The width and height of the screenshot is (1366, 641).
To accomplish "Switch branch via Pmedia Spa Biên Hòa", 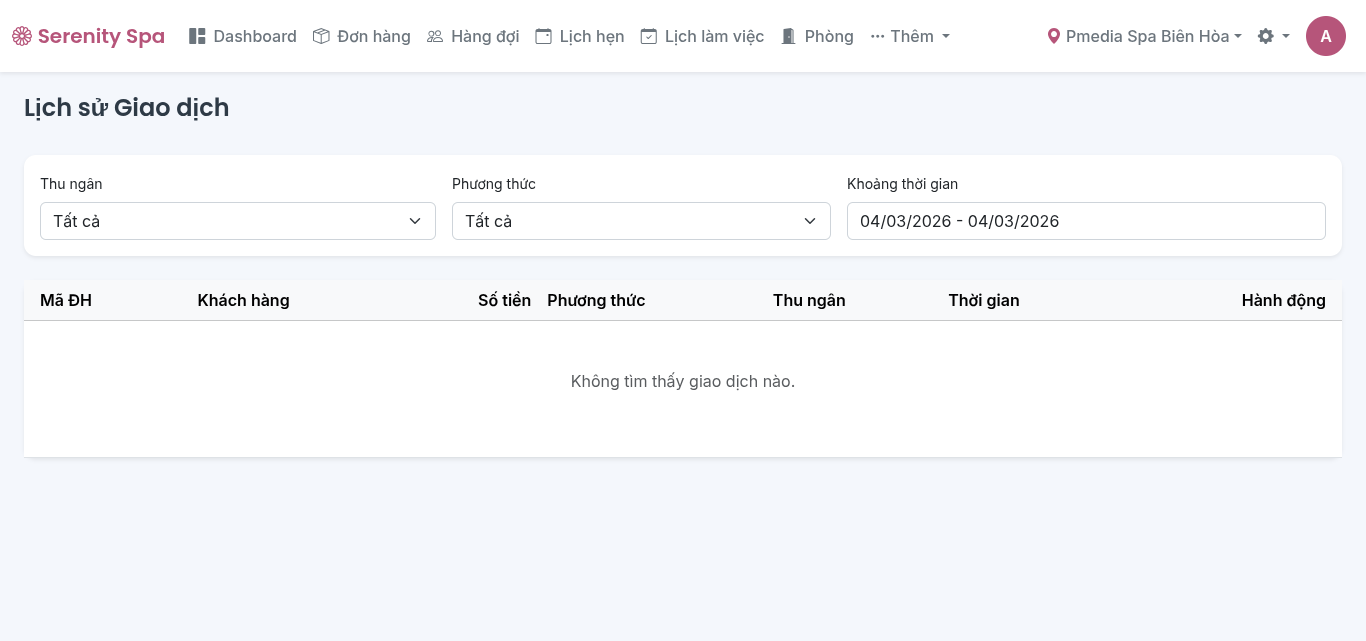I will 1148,36.
